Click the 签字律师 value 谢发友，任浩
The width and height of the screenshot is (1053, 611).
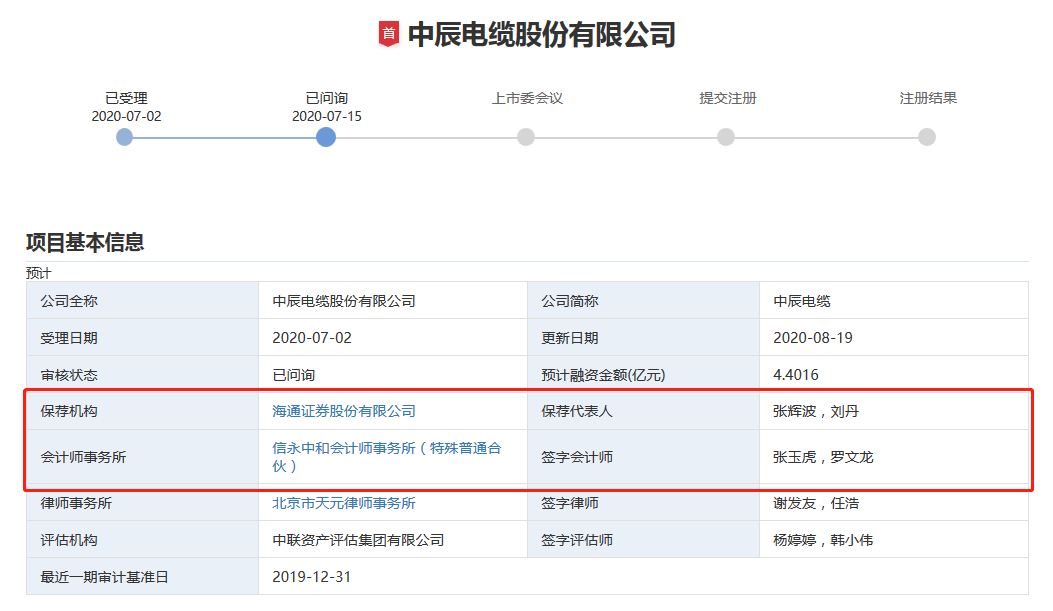(816, 503)
